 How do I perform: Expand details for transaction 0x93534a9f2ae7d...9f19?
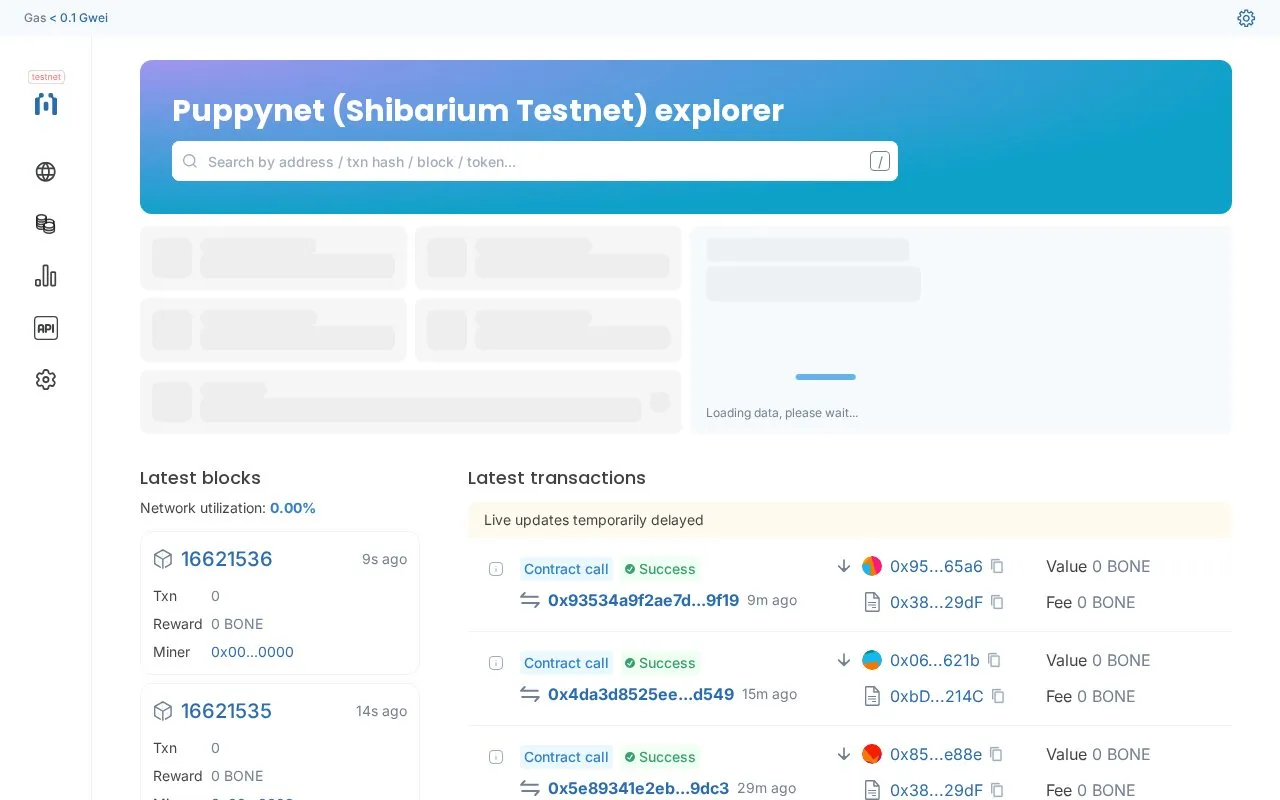pos(496,569)
